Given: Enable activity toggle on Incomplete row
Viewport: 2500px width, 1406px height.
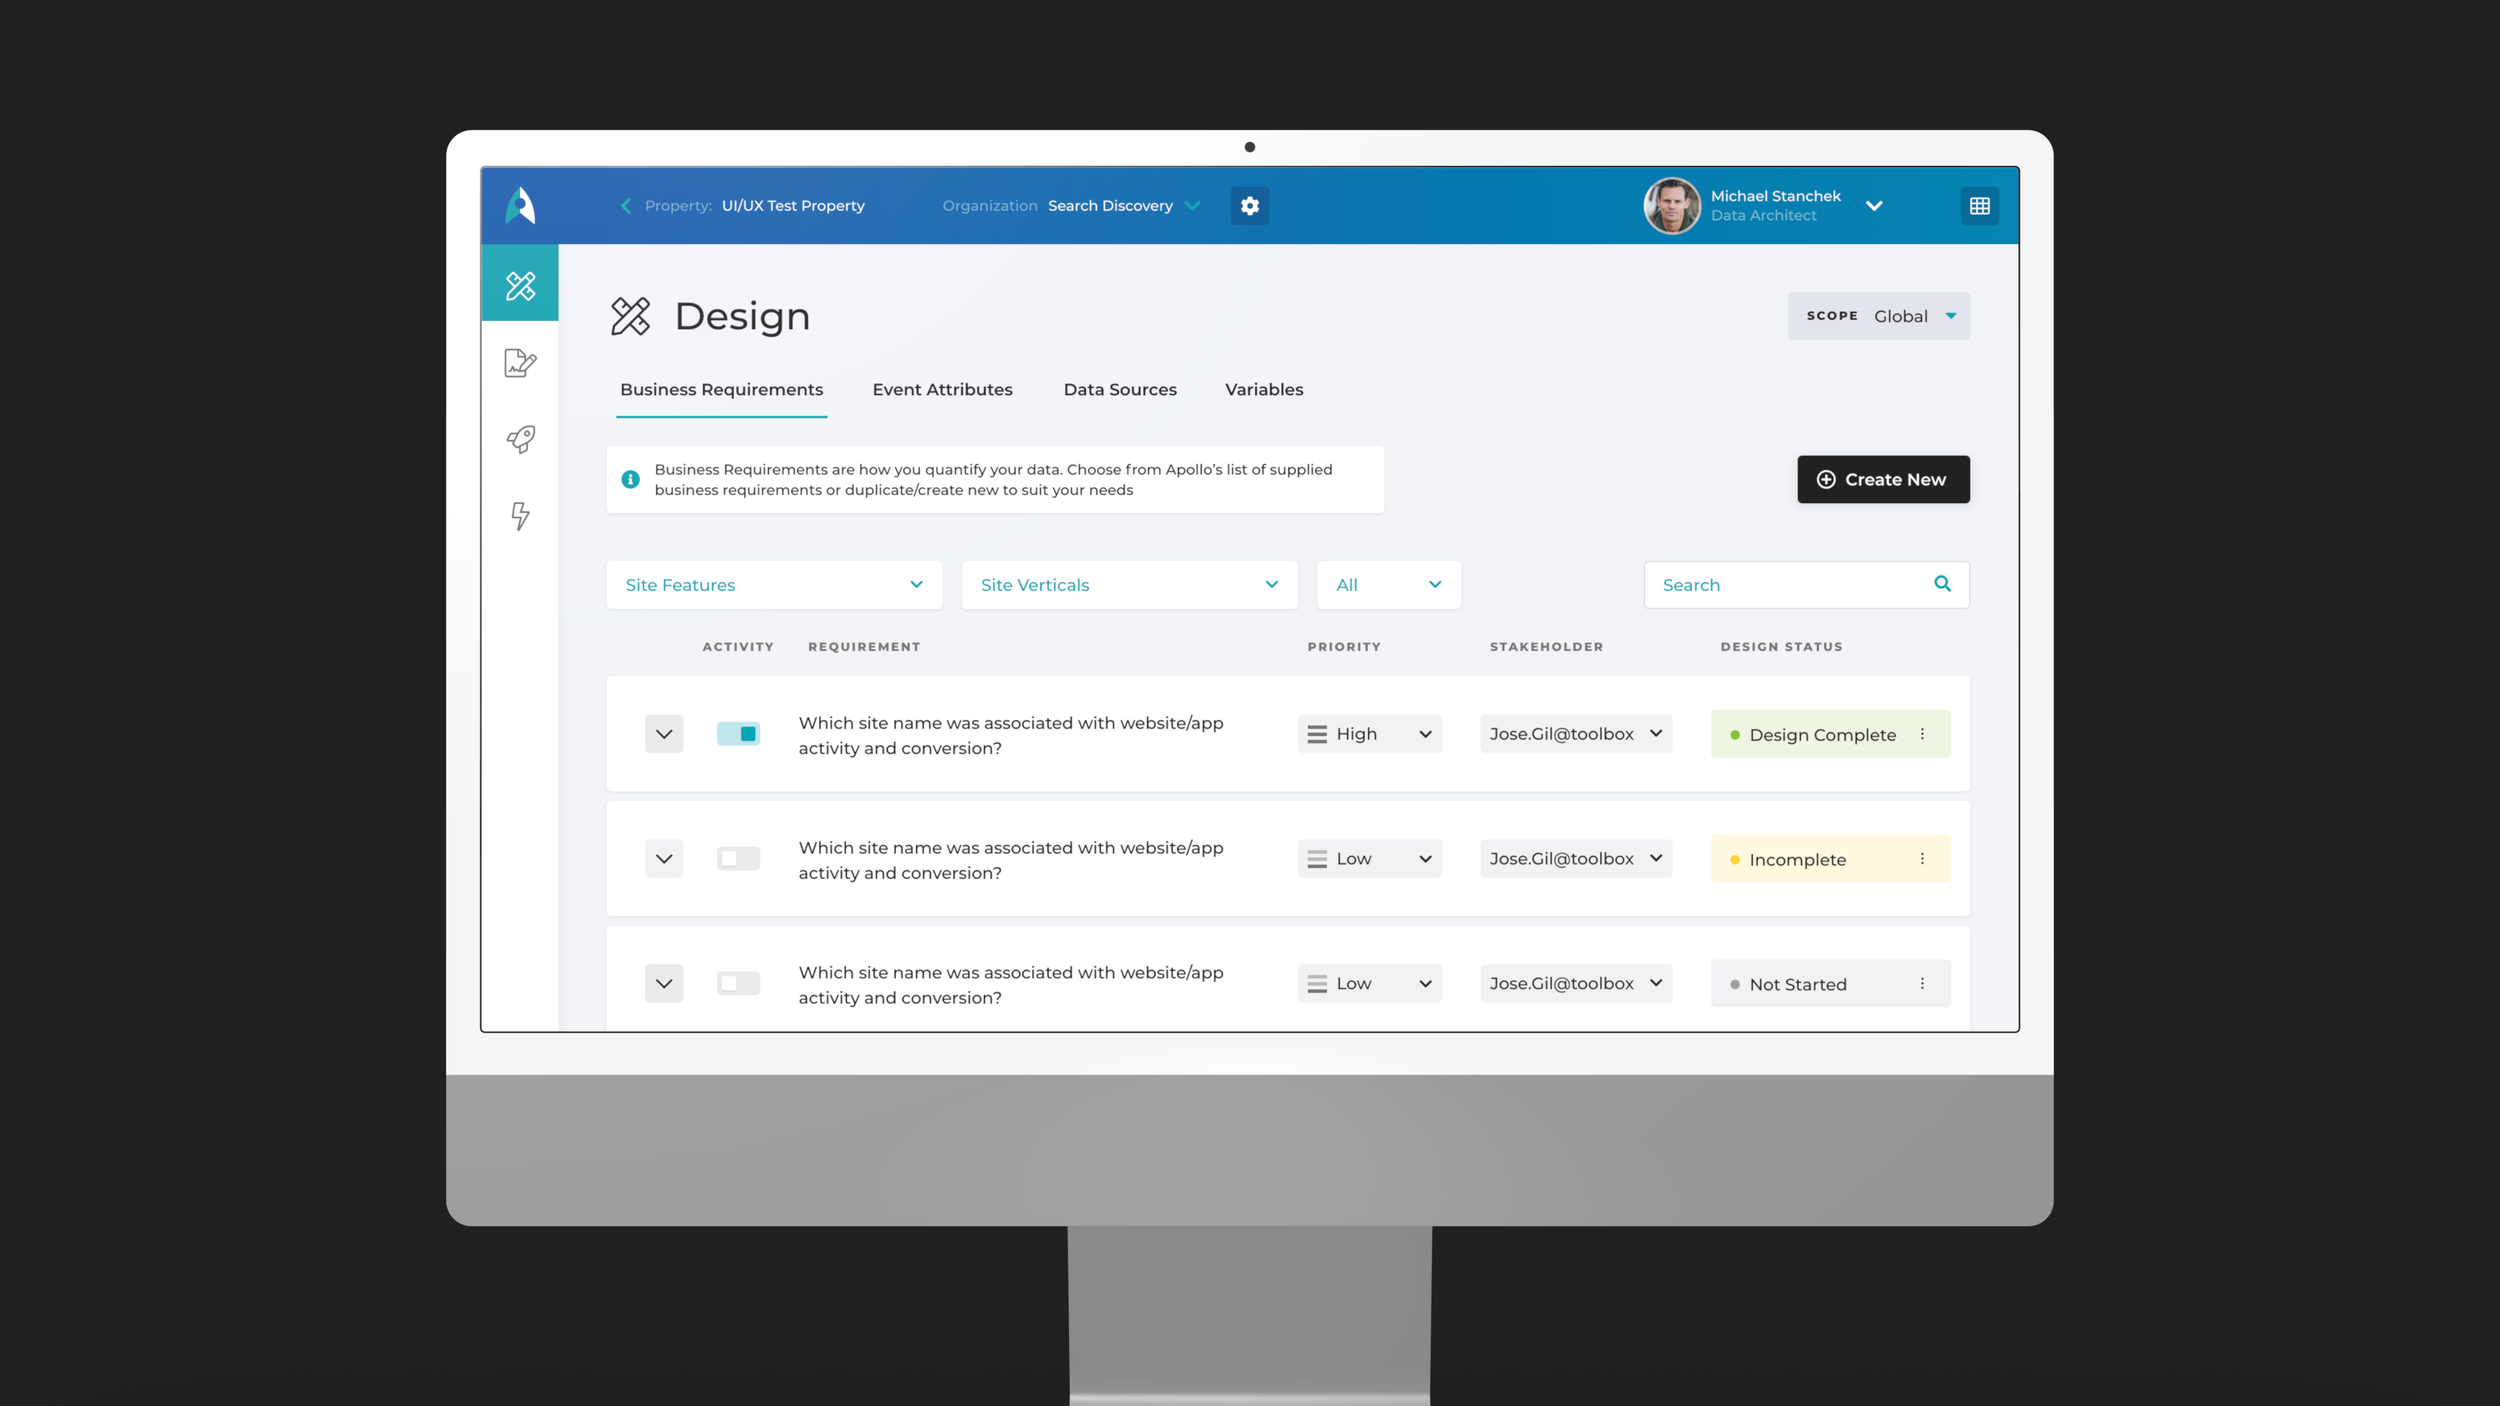Looking at the screenshot, I should tap(738, 859).
